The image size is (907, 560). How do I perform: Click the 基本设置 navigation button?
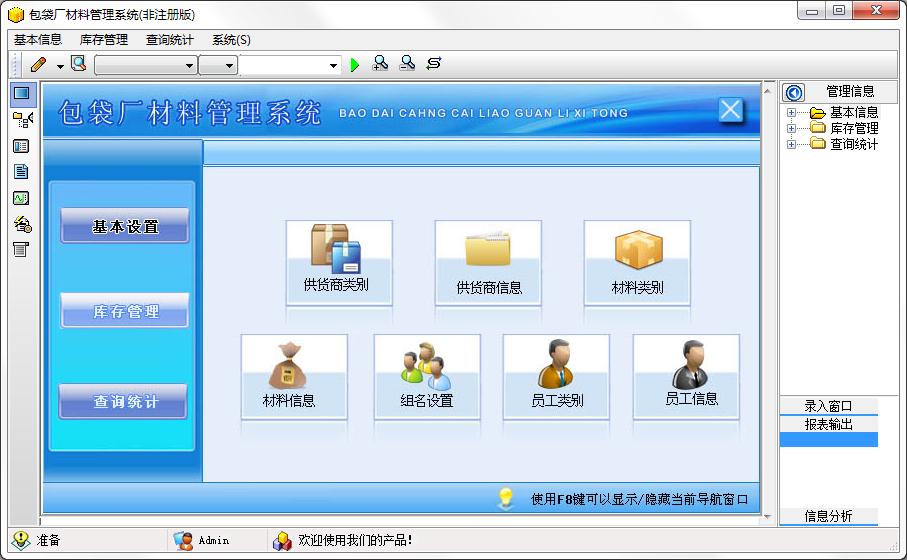click(x=124, y=226)
